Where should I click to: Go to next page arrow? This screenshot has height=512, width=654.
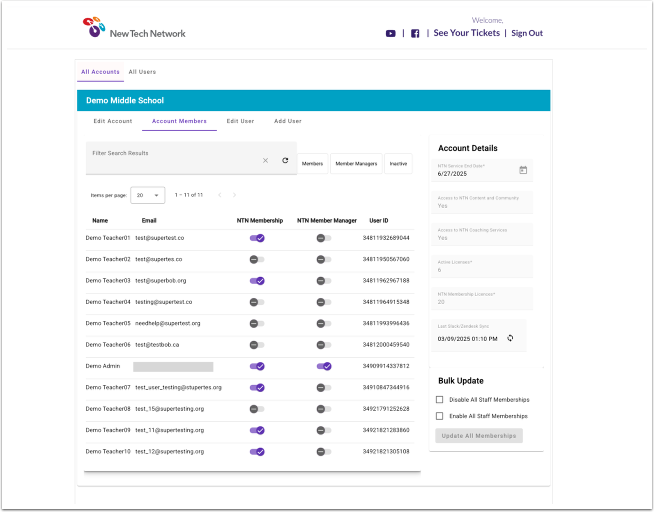coord(235,195)
